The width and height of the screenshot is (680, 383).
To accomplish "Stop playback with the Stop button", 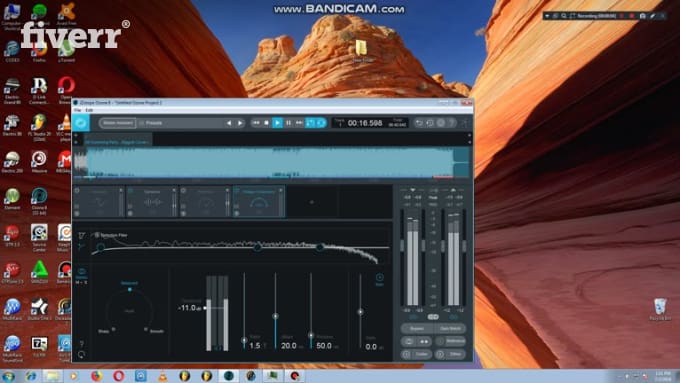I will tap(267, 123).
